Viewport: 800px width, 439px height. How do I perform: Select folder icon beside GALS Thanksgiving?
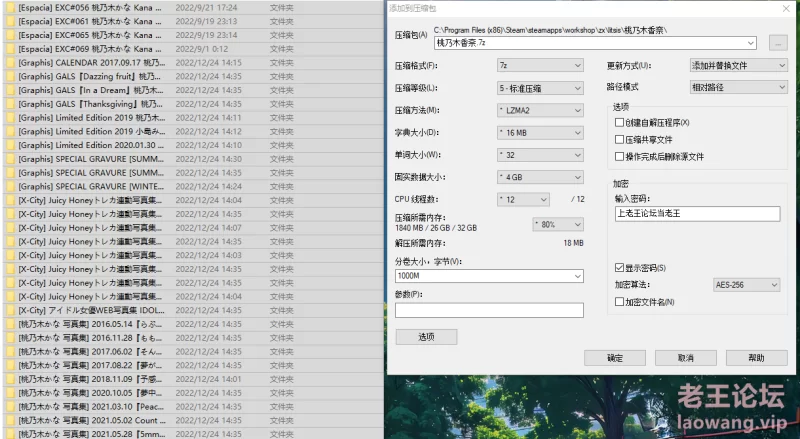coord(10,104)
